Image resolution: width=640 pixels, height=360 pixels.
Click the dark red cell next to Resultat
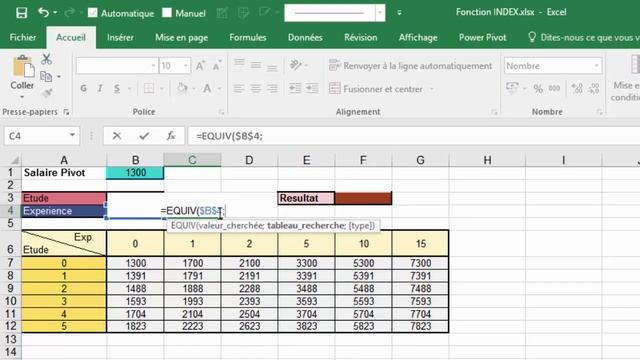363,198
